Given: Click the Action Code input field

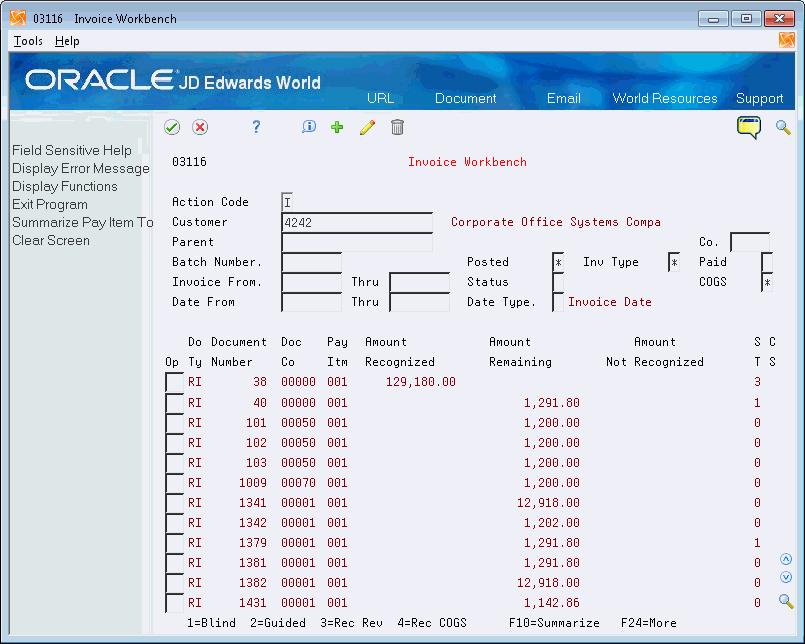Looking at the screenshot, I should pos(288,202).
